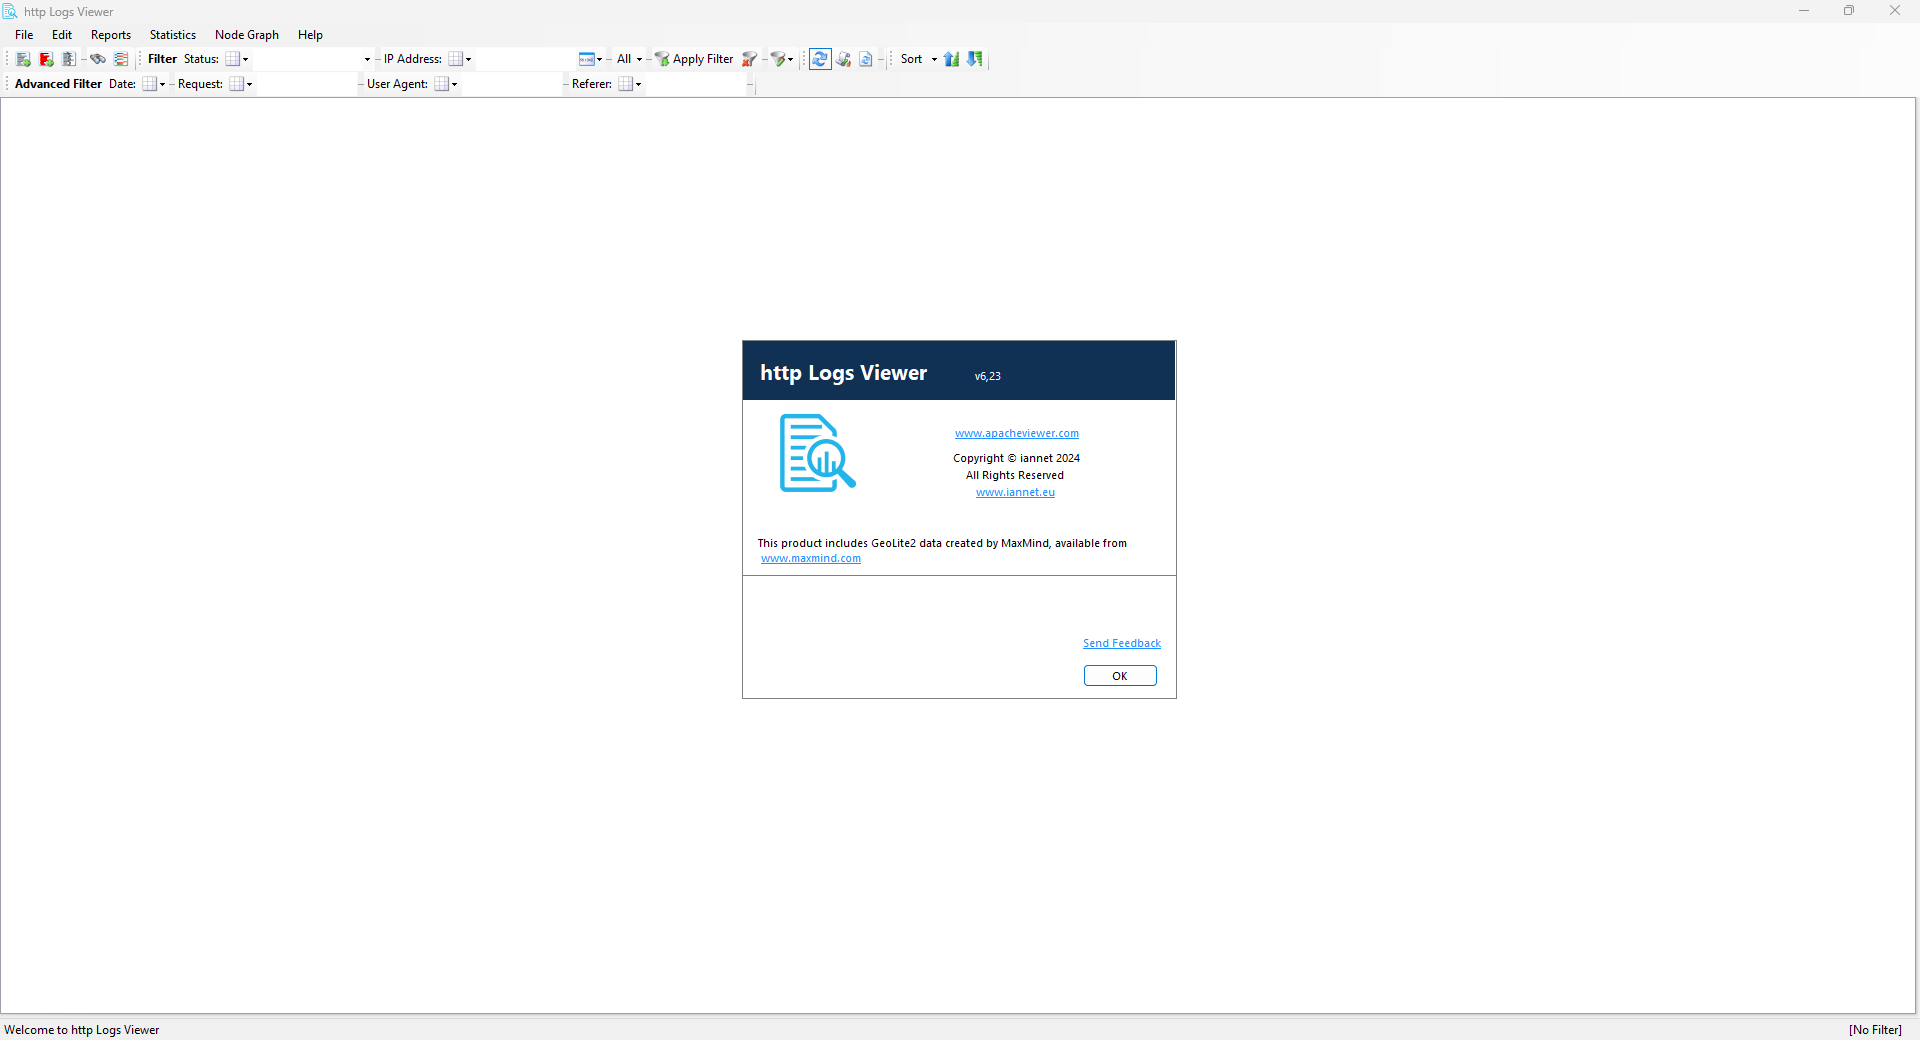Sort descending with the blue down arrow
Image resolution: width=1920 pixels, height=1040 pixels.
click(975, 59)
